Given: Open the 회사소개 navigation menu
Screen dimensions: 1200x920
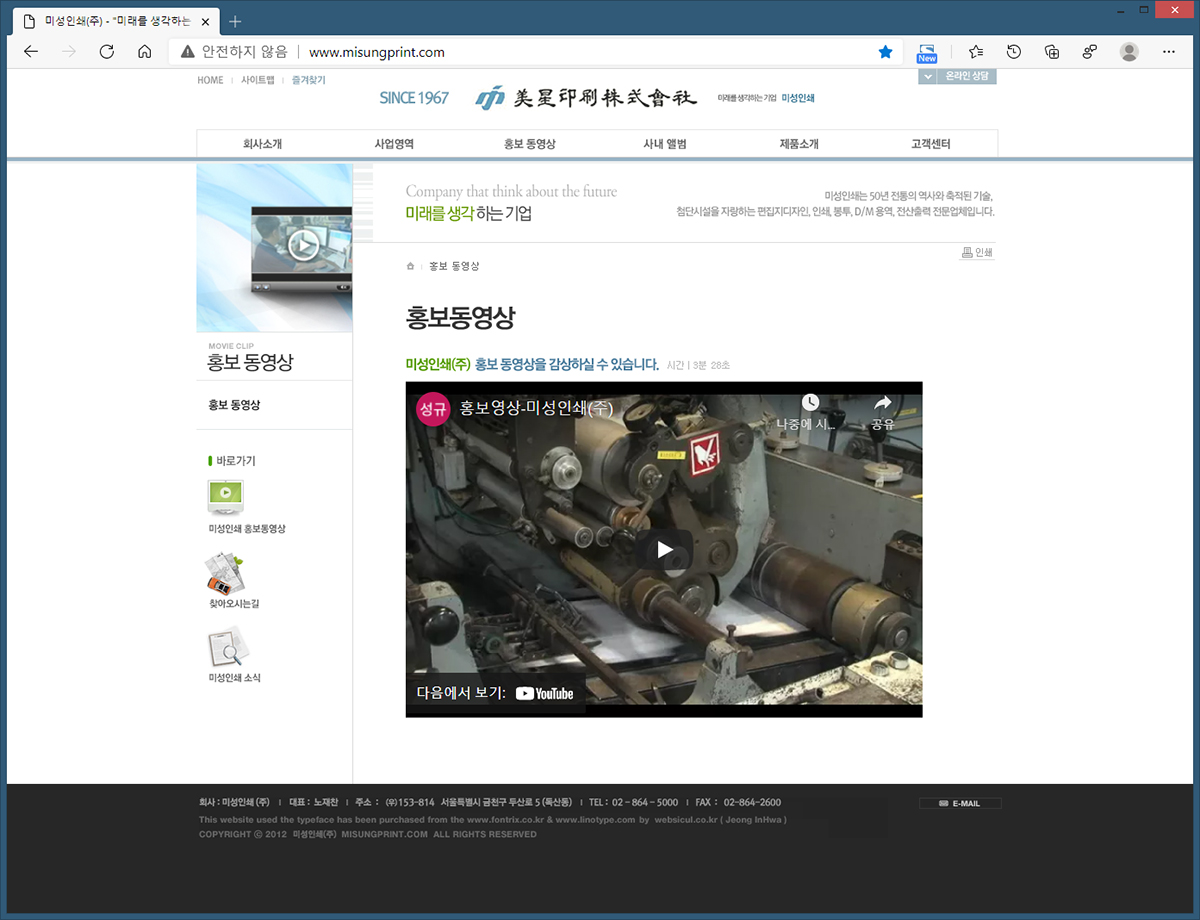Looking at the screenshot, I should click(262, 144).
